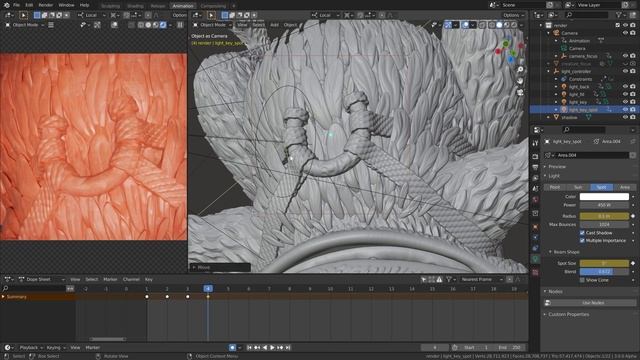Toggle camera view gizmo in 3D viewport
The height and width of the screenshot is (360, 640).
tap(520, 92)
